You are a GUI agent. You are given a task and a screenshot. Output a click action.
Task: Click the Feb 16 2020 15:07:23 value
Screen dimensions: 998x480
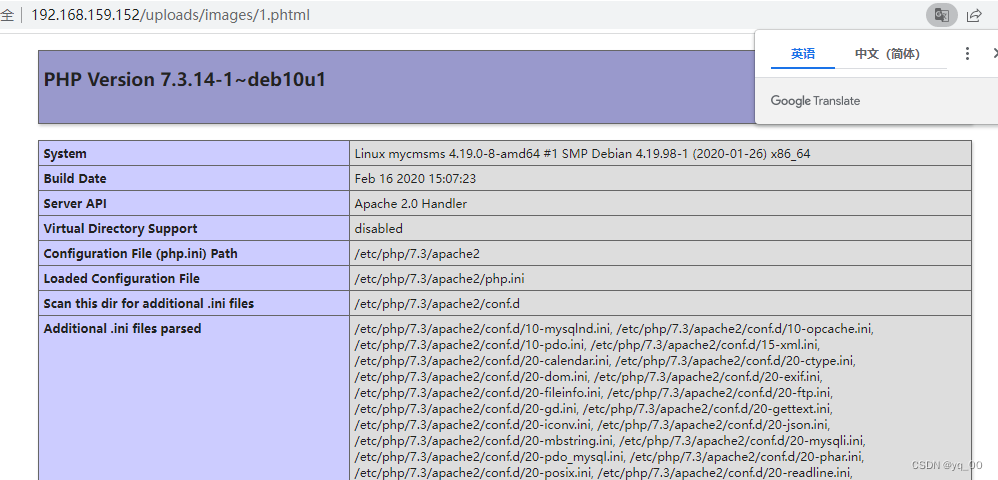(x=415, y=179)
